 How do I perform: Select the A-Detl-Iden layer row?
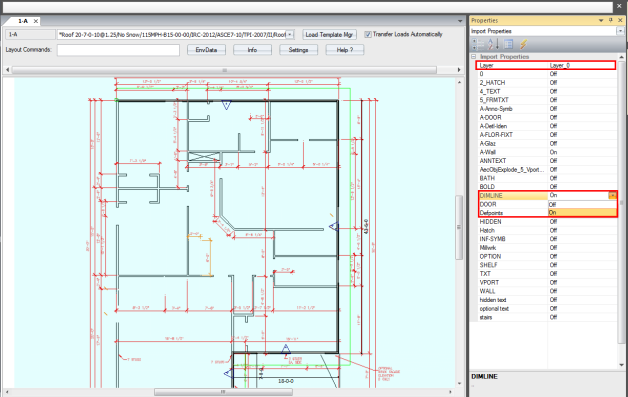(547, 126)
